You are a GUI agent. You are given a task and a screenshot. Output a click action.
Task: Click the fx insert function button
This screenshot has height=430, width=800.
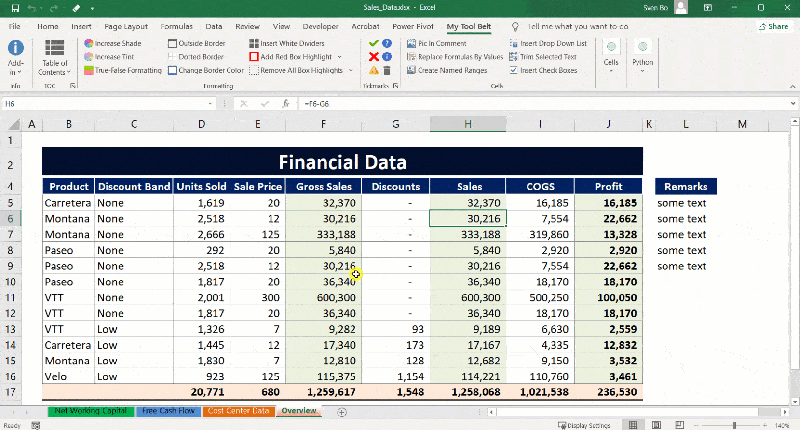tap(286, 104)
